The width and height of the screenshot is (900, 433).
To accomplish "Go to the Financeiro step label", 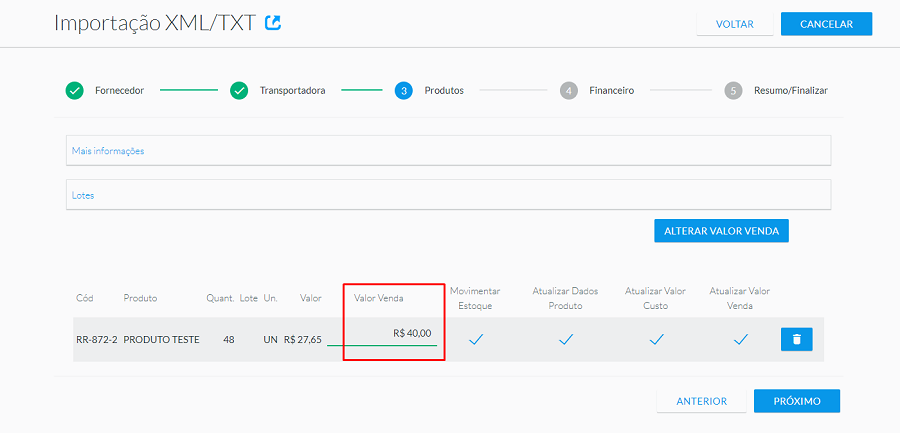I will pyautogui.click(x=611, y=91).
